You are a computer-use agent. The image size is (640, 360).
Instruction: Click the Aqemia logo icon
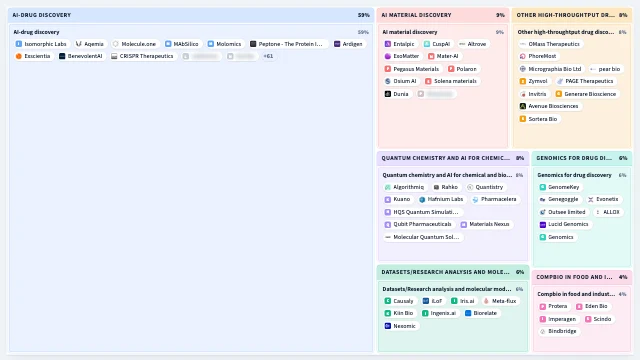click(x=79, y=44)
